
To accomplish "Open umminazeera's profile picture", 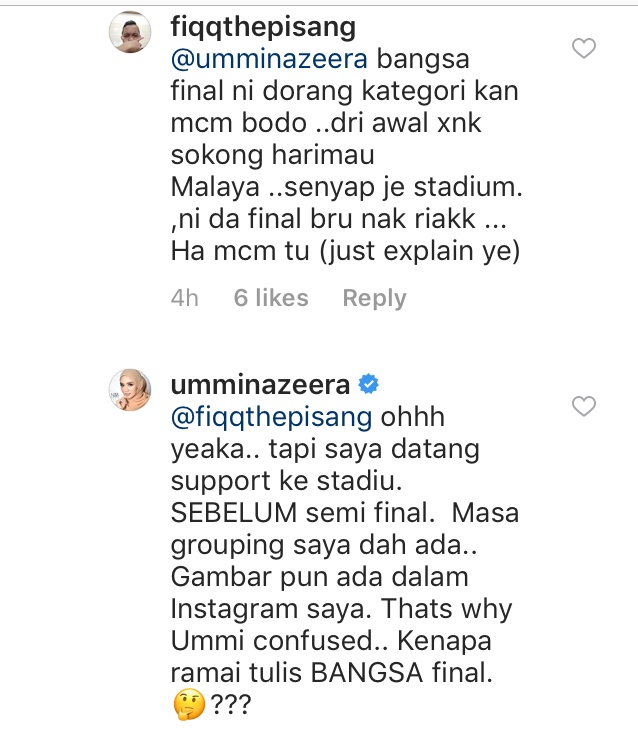I will click(130, 390).
